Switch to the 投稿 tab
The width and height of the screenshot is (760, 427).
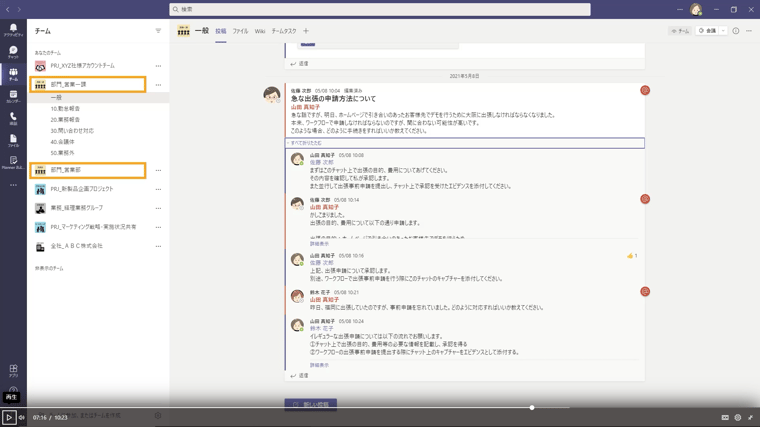click(221, 31)
